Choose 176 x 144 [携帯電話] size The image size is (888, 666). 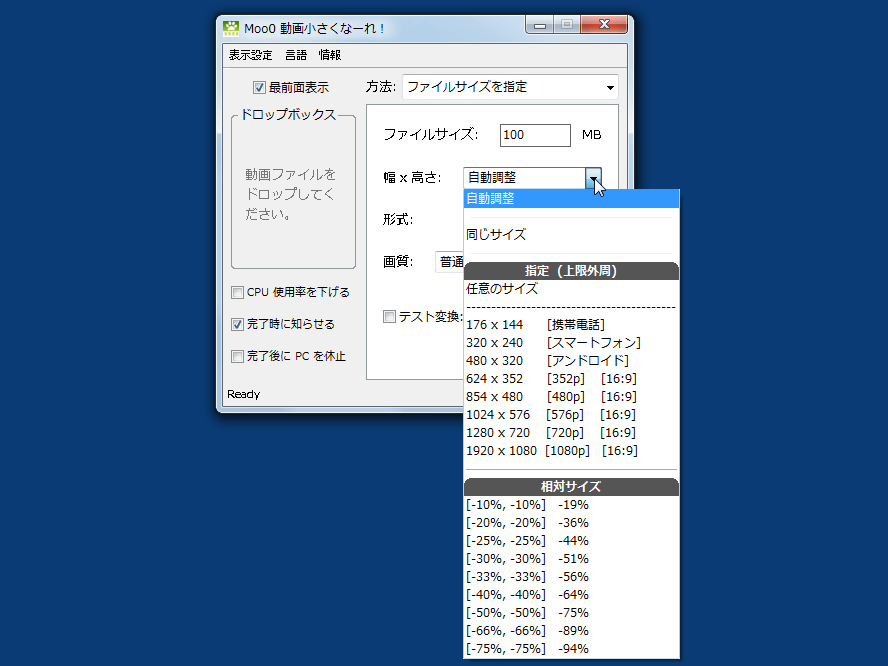[x=571, y=325]
